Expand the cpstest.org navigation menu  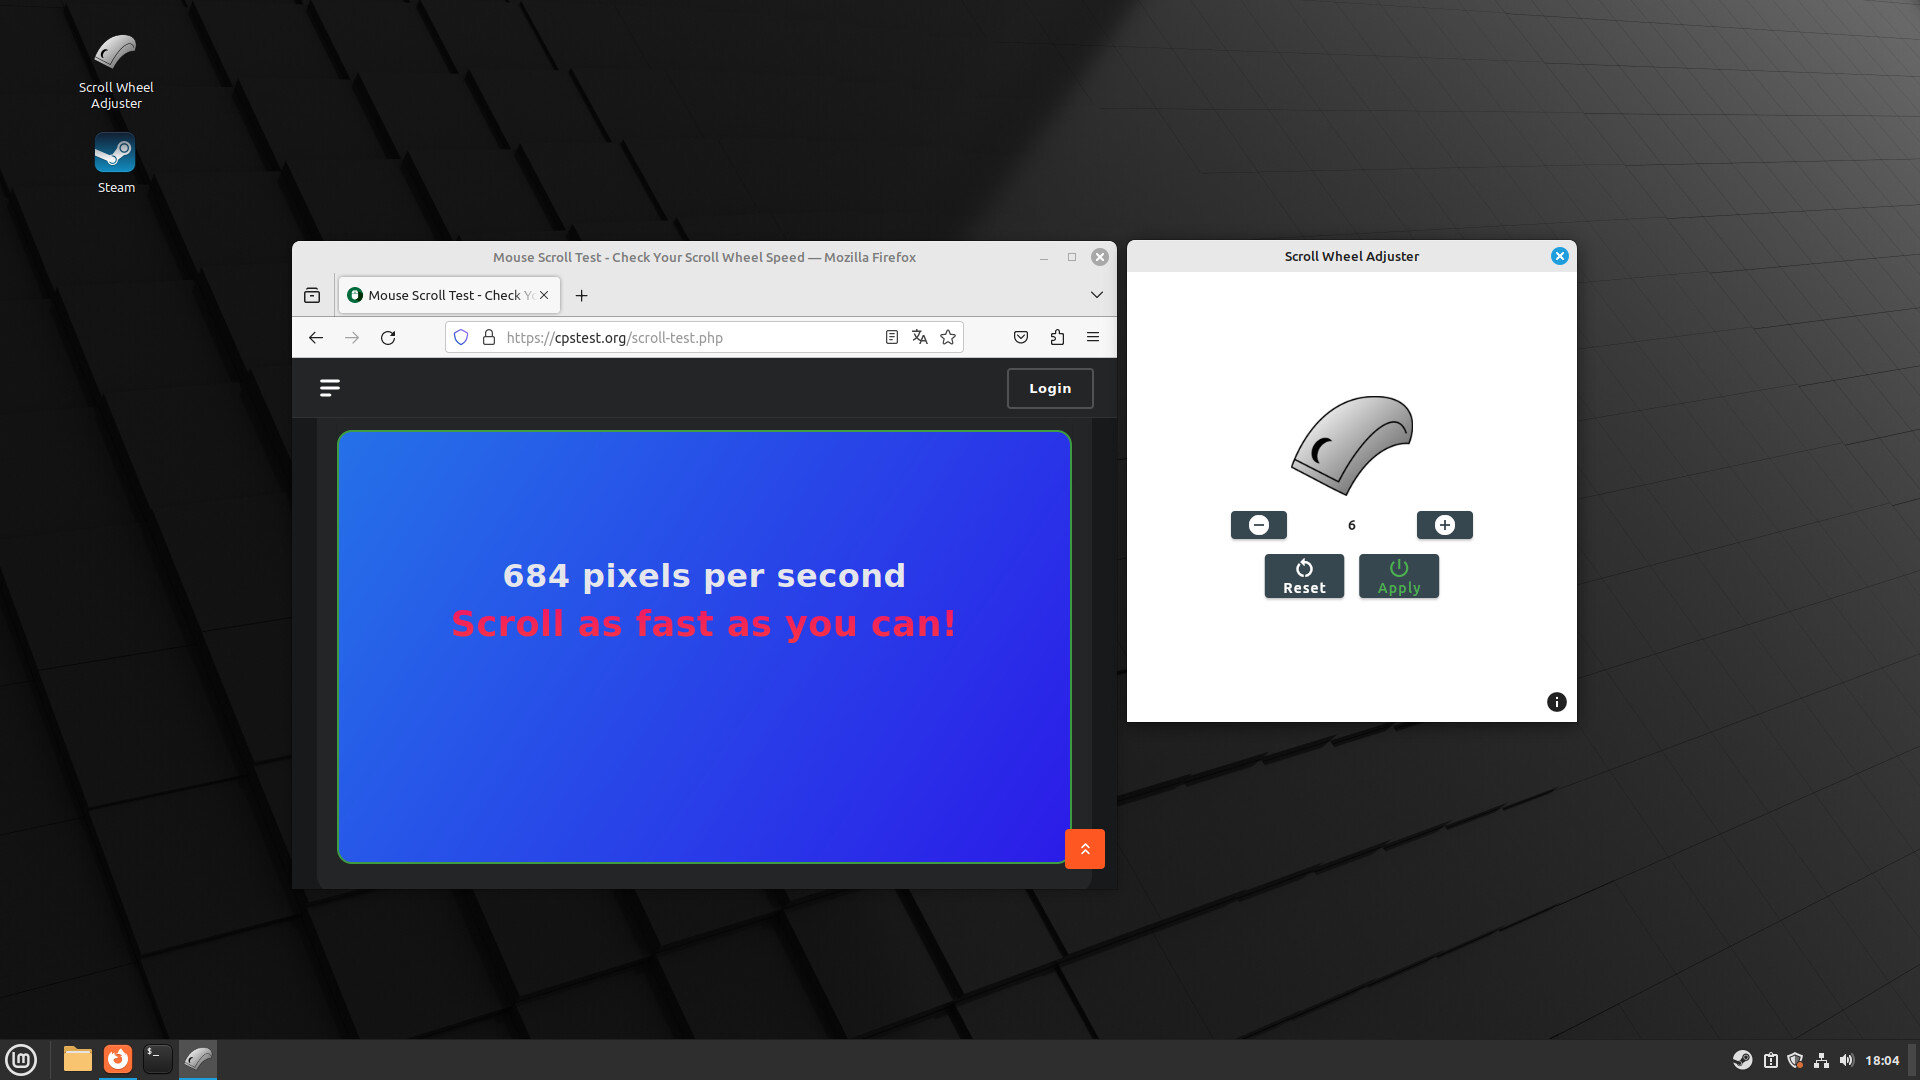pyautogui.click(x=329, y=388)
